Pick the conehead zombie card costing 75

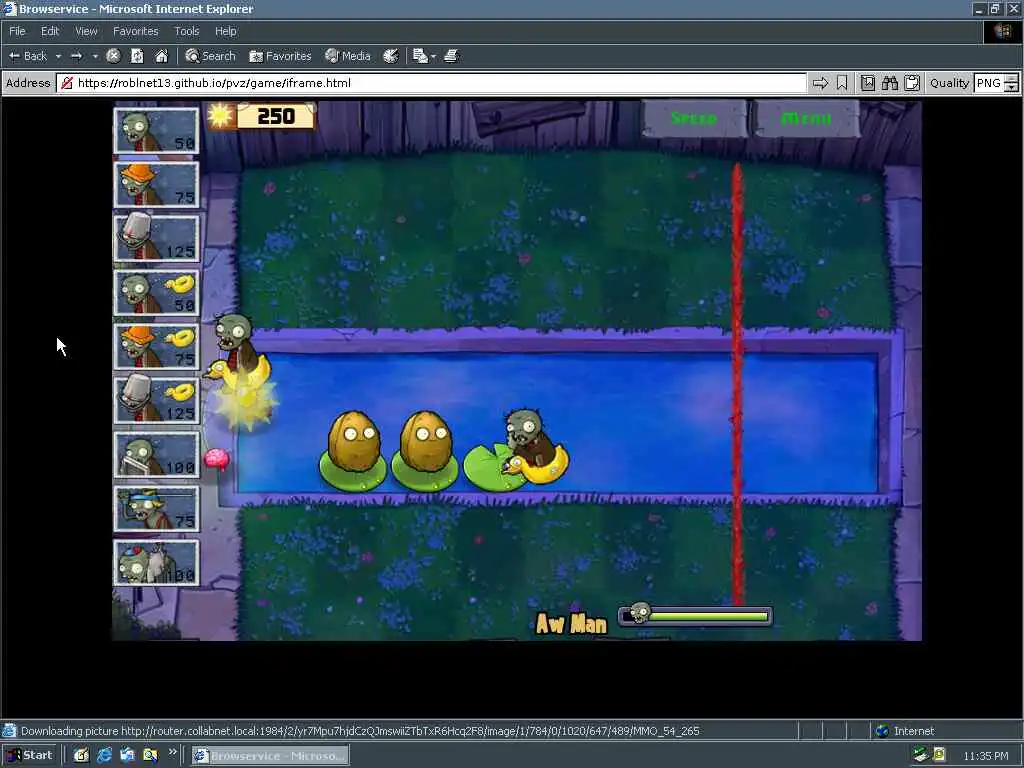[x=156, y=185]
